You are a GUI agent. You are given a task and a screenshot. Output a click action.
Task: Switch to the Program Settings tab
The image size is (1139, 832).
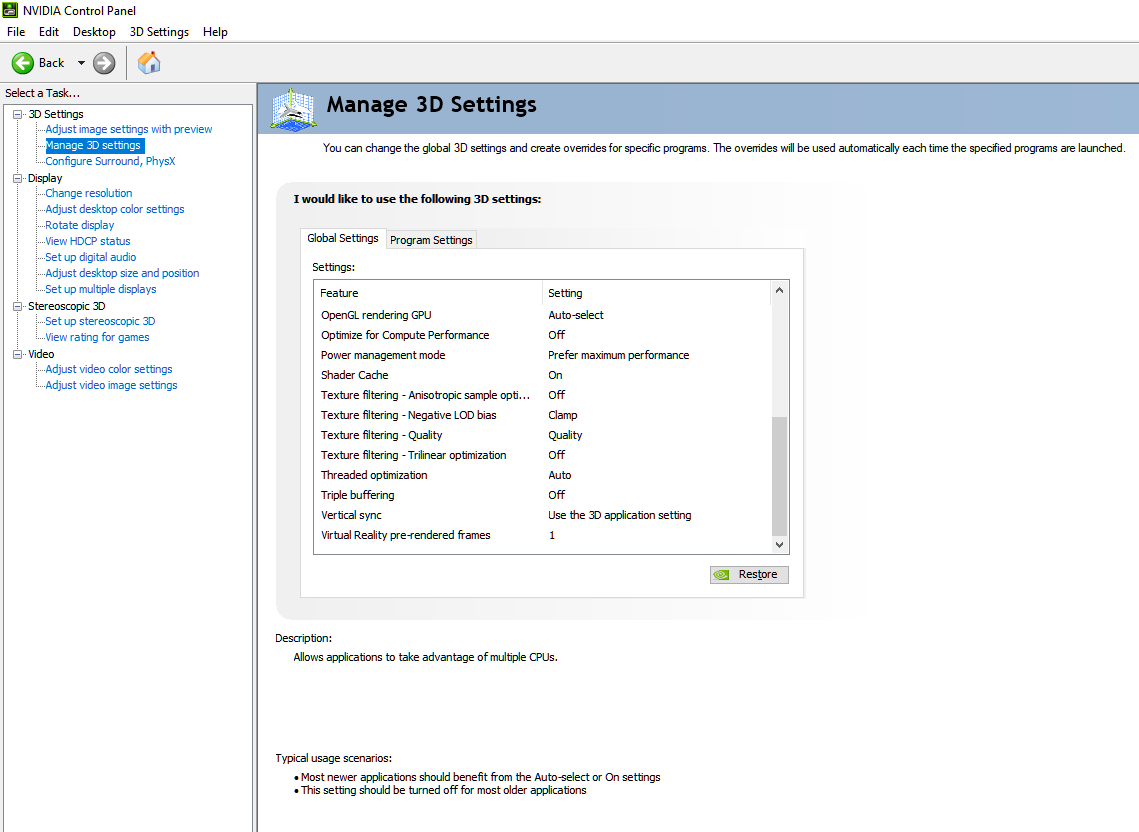[x=431, y=240]
